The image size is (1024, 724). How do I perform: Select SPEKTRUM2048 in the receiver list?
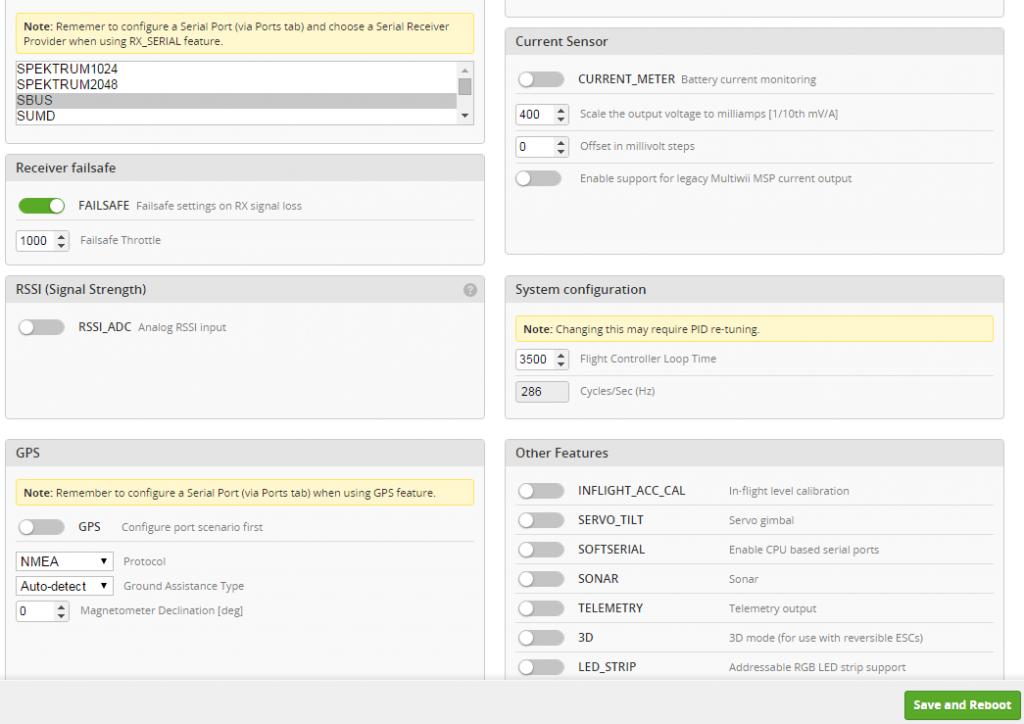coord(67,85)
